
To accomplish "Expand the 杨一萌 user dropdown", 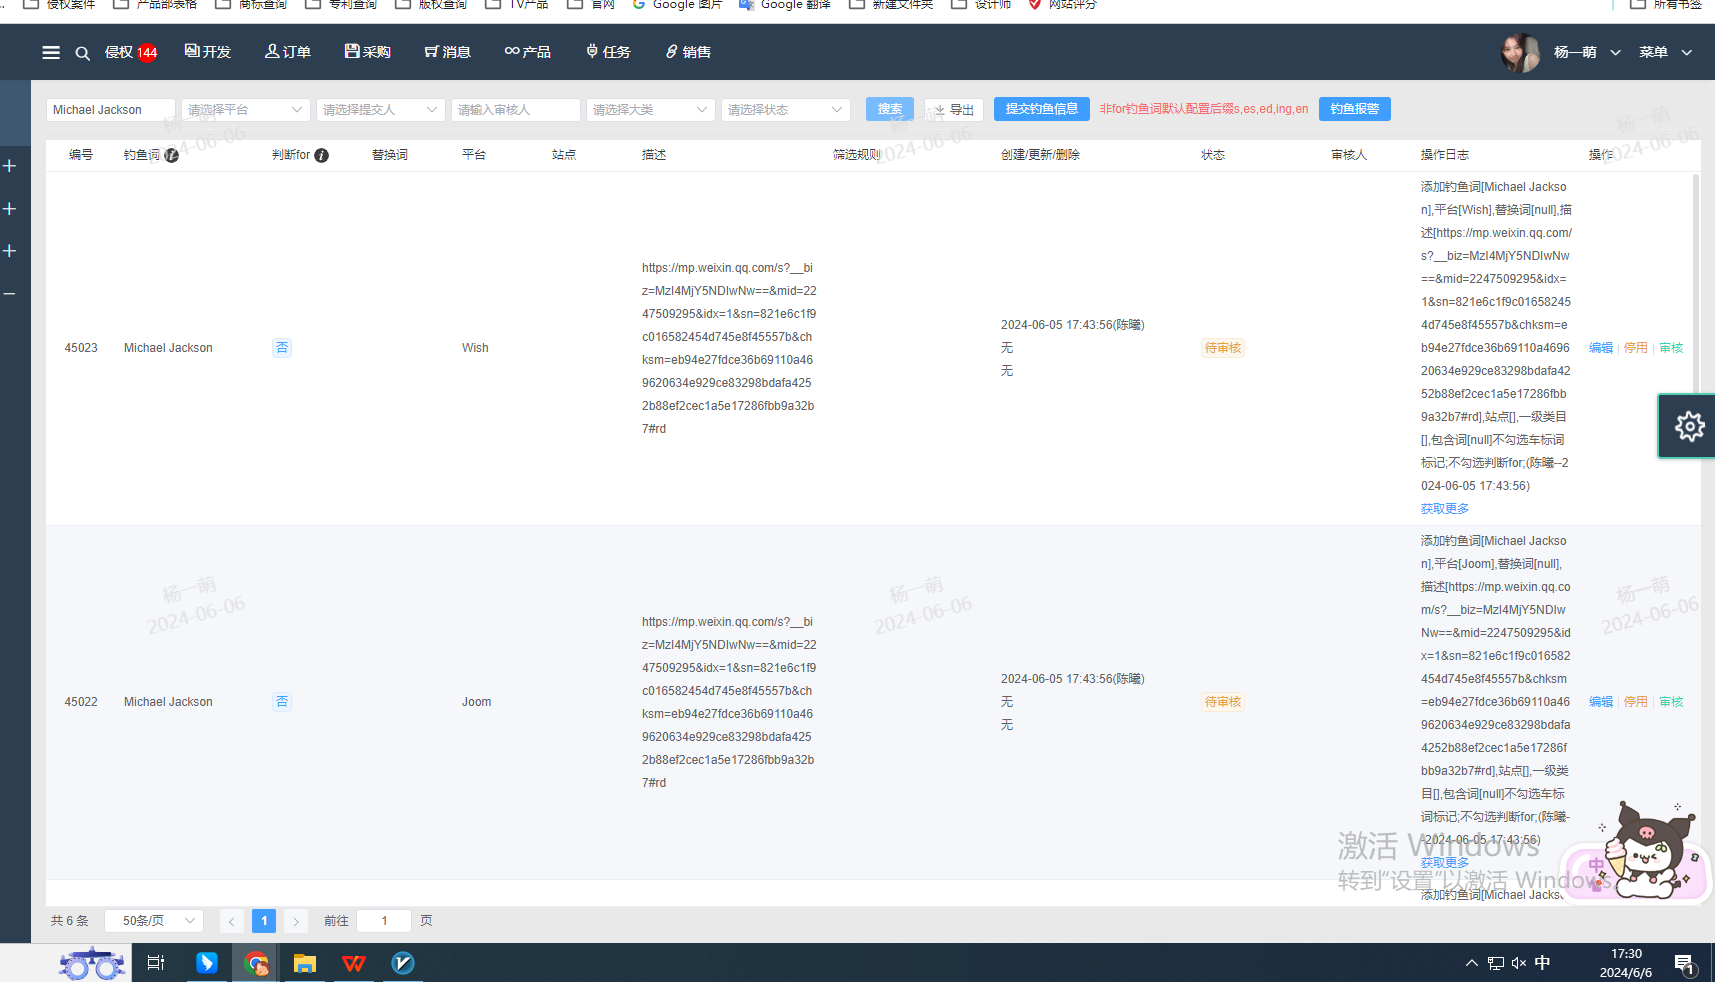I will click(x=1587, y=52).
